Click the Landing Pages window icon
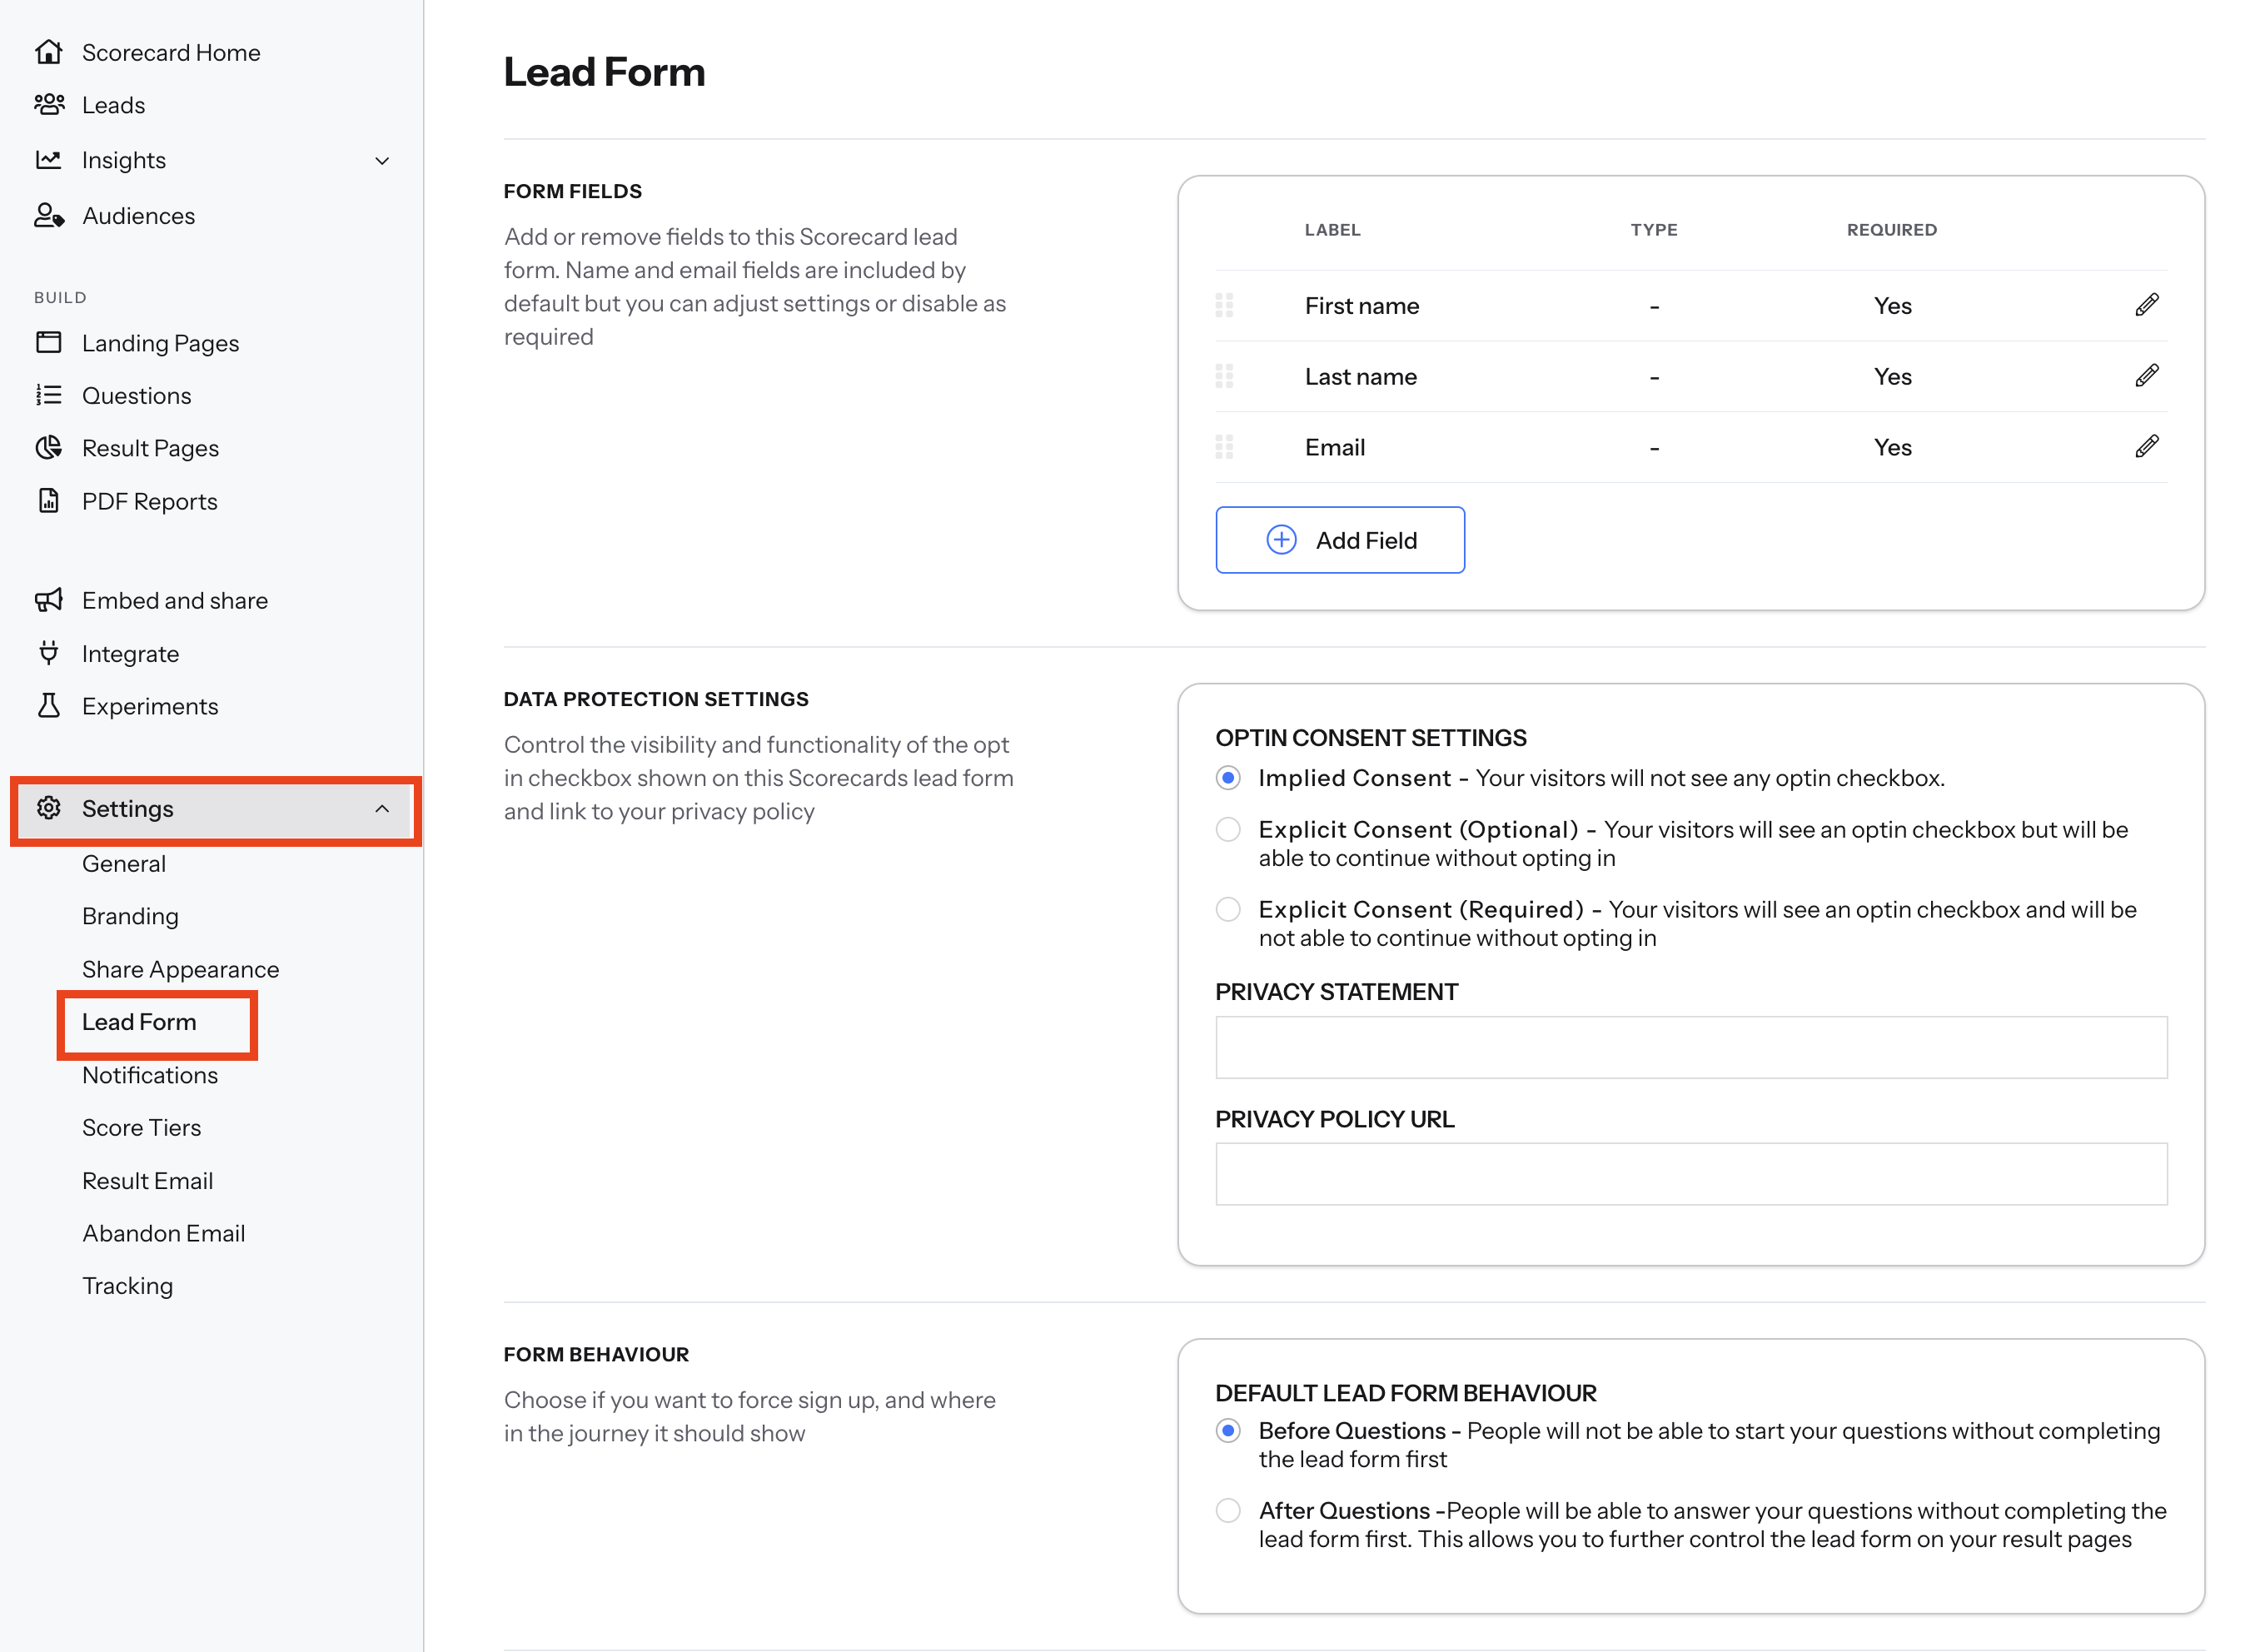2255x1652 pixels. [48, 343]
